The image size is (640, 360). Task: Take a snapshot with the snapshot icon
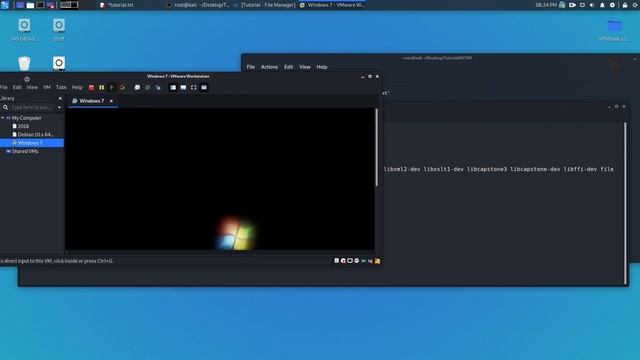[x=137, y=87]
